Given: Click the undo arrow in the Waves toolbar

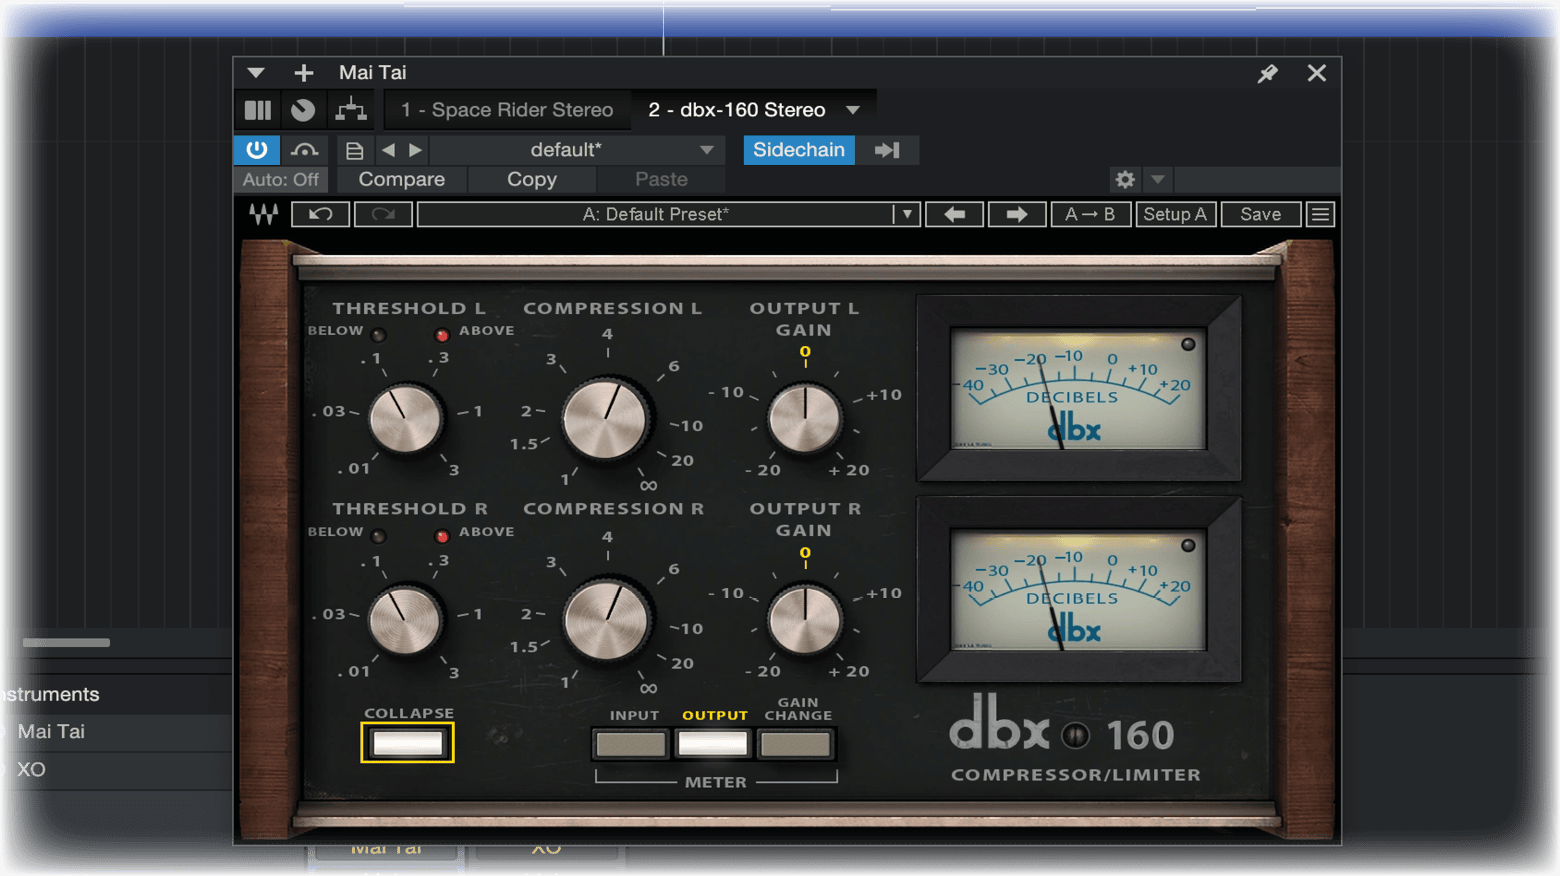Looking at the screenshot, I should (320, 213).
